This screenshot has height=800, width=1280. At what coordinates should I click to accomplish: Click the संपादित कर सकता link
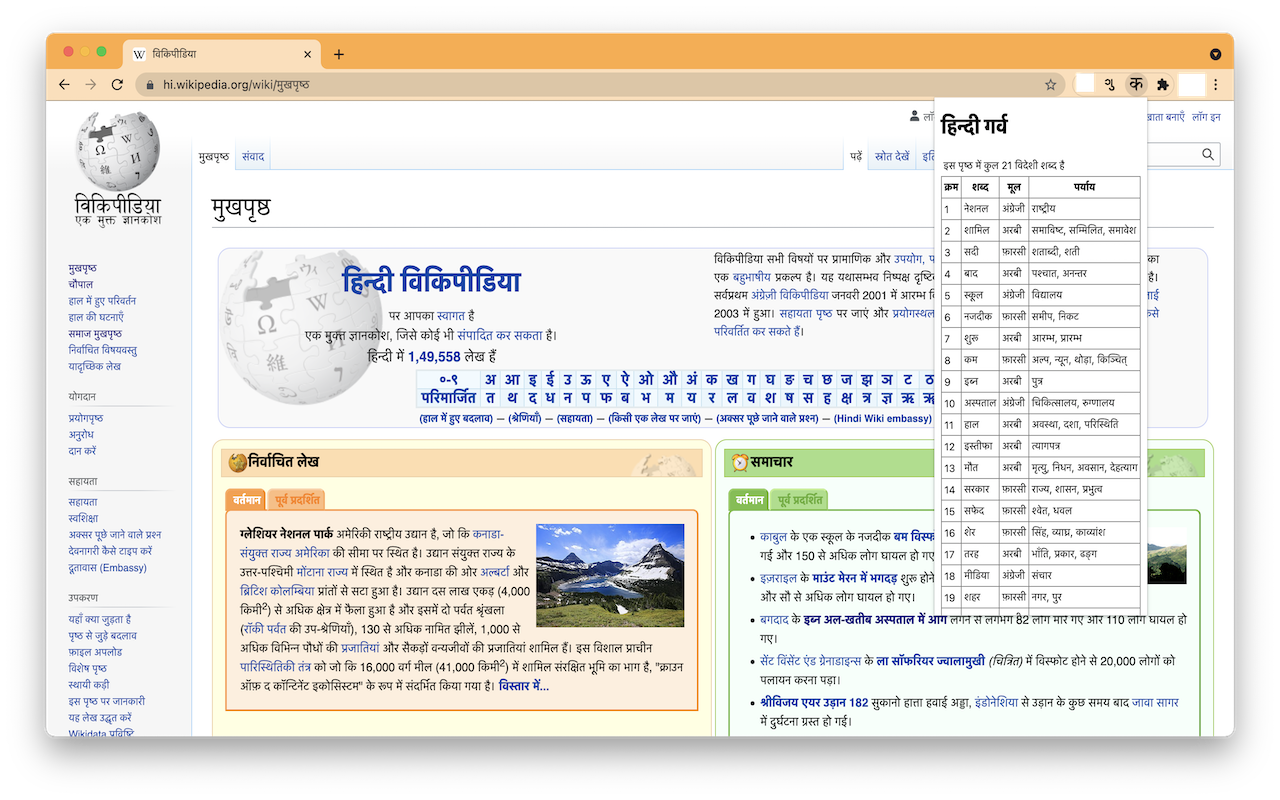[501, 335]
